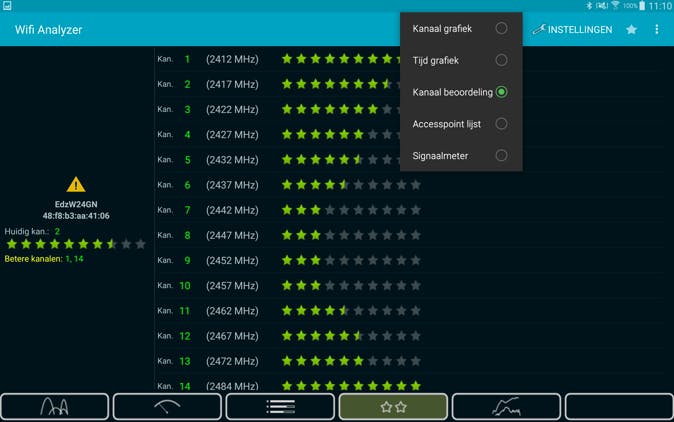This screenshot has width=674, height=422.
Task: Choose Signaalmeter menu entry
Action: [x=461, y=156]
